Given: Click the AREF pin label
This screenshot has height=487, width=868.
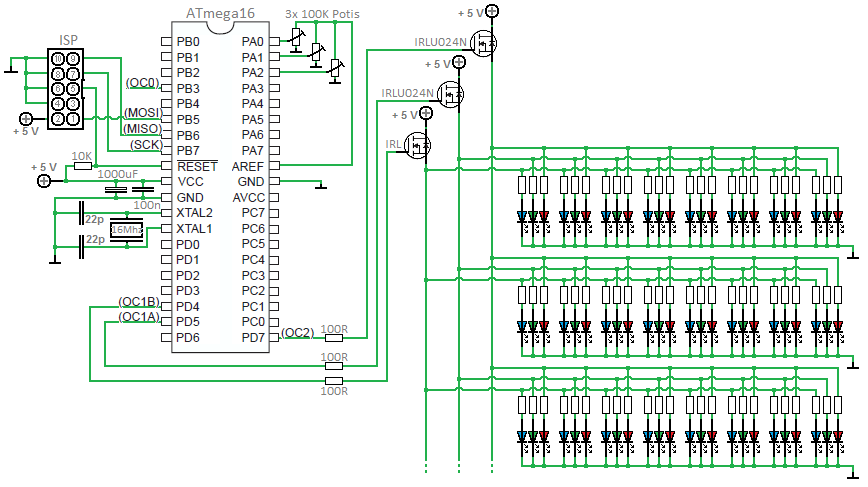Looking at the screenshot, I should 247,166.
